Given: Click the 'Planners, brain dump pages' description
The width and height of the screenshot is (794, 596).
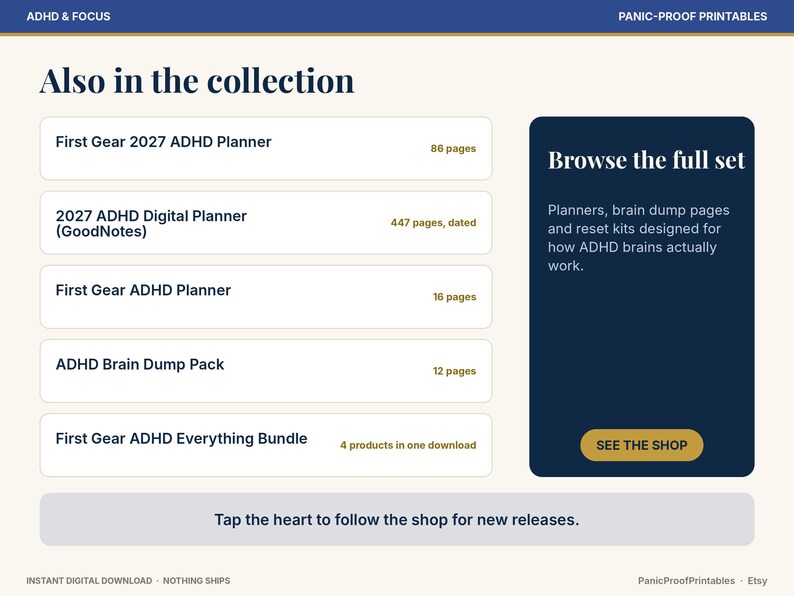Looking at the screenshot, I should pyautogui.click(x=639, y=237).
